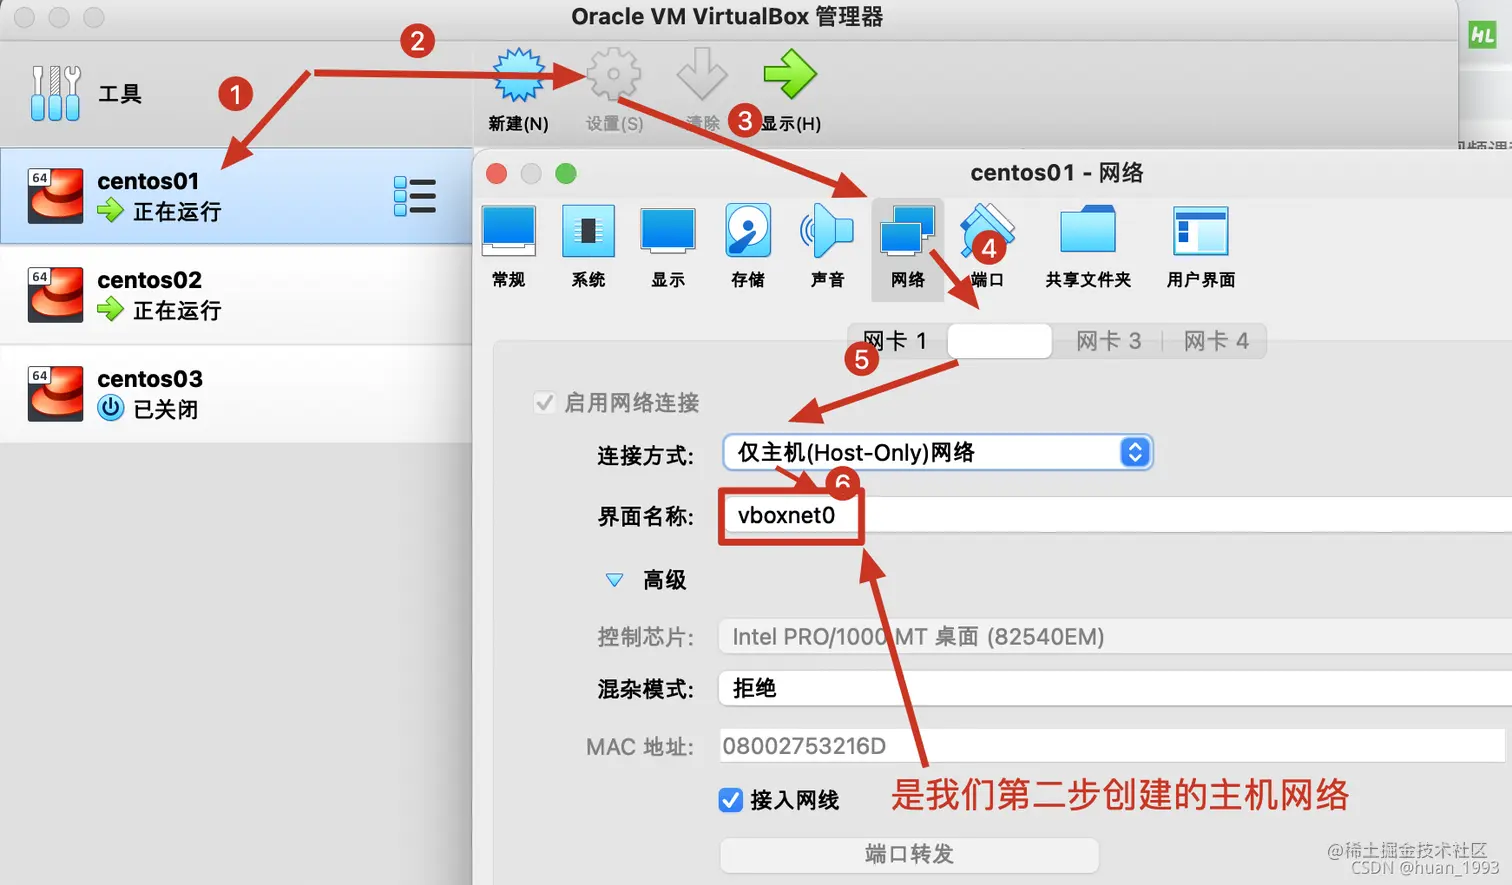Click the 清除 discard down-arrow icon

click(701, 75)
